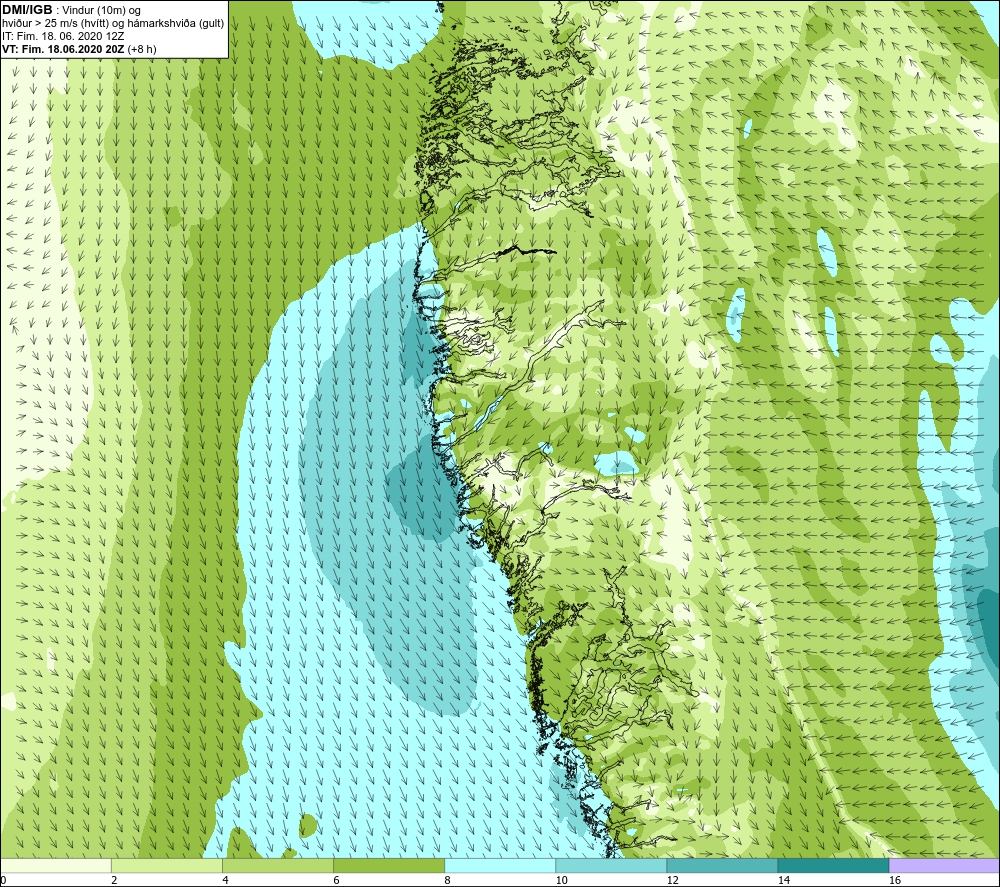Click the medium green 4–6 m/s legend segment

278,865
